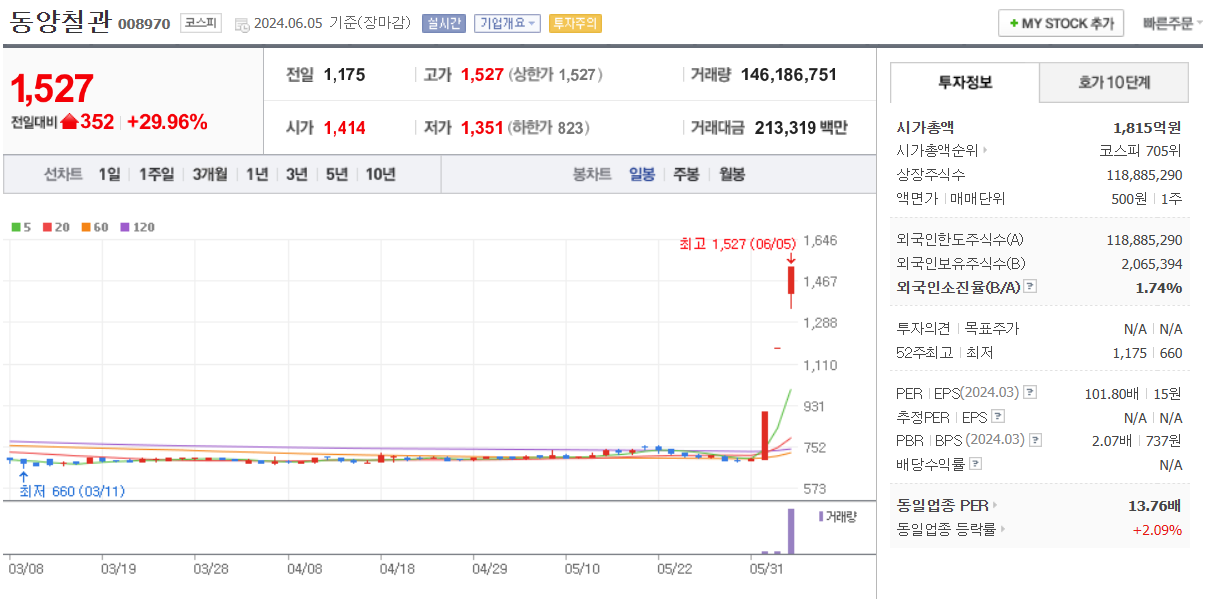The width and height of the screenshot is (1207, 599).
Task: Expand 기업개요 dropdown
Action: coord(507,23)
